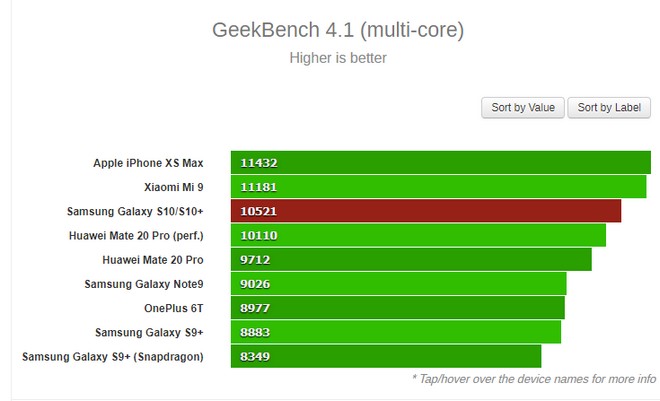Select the OnePlus 6T label

[173, 308]
